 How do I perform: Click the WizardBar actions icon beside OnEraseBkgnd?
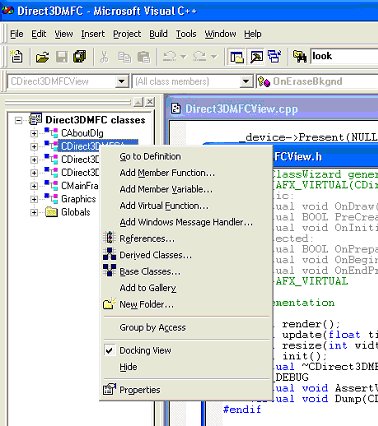[264, 81]
